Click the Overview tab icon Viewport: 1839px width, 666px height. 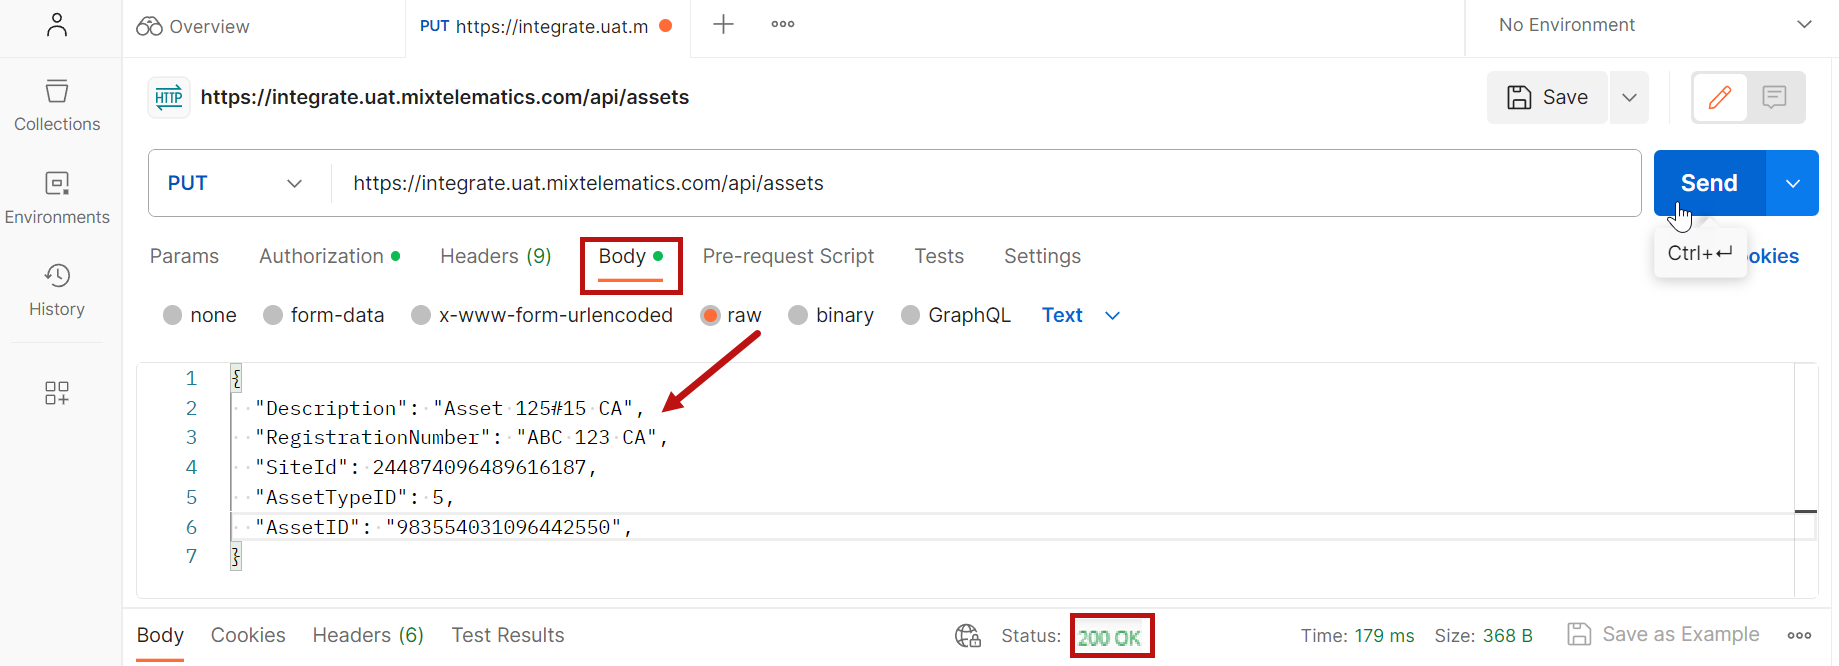point(150,26)
